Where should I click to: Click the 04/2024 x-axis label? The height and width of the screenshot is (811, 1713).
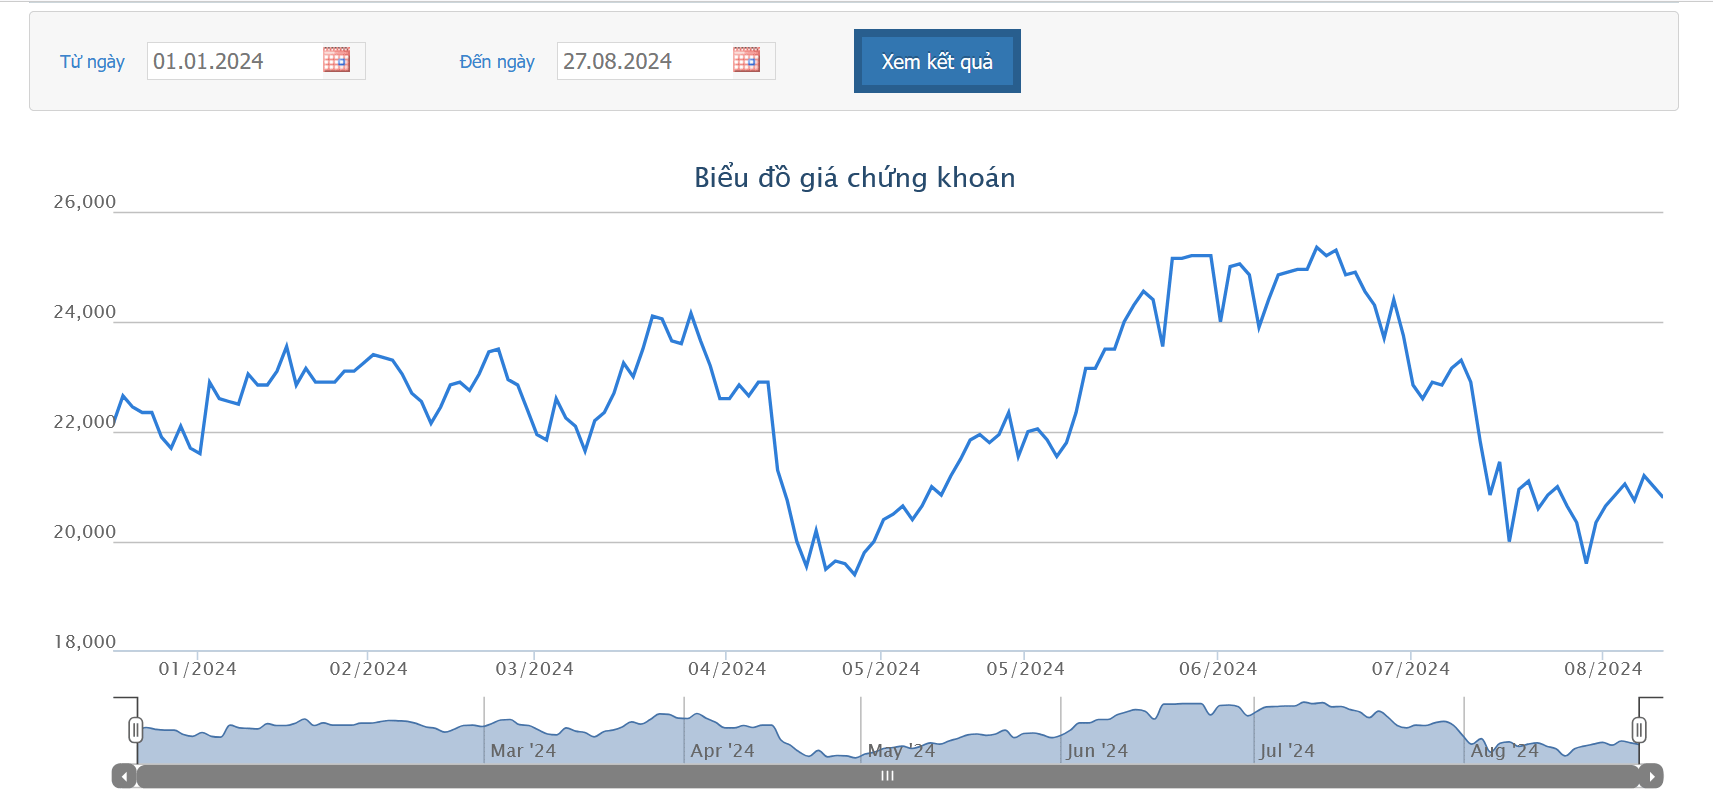click(727, 669)
